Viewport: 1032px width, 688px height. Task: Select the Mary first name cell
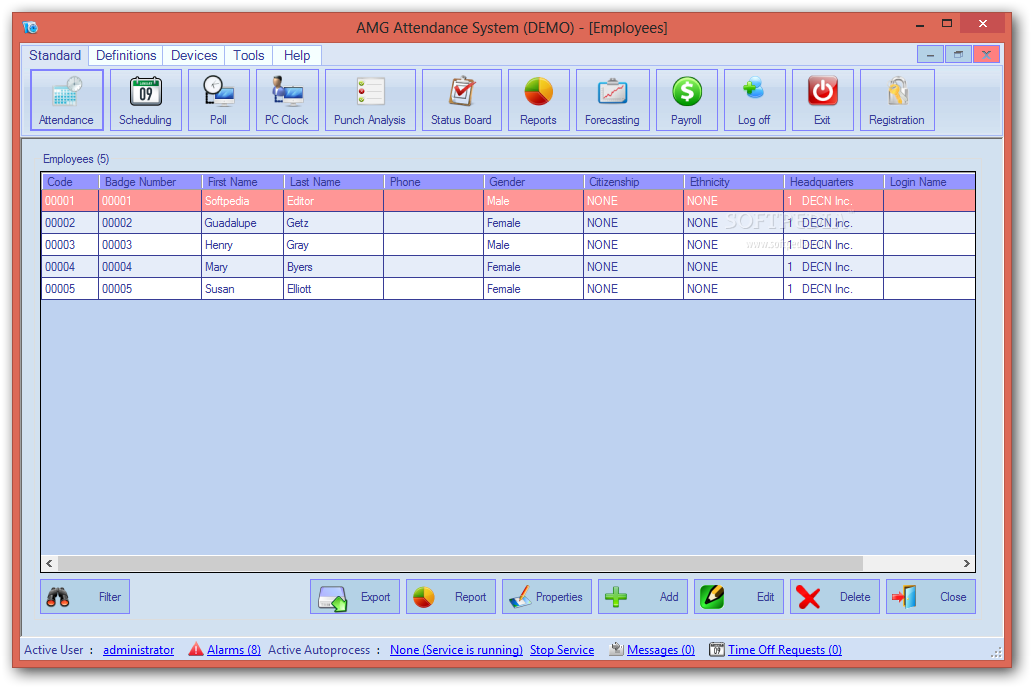point(243,267)
